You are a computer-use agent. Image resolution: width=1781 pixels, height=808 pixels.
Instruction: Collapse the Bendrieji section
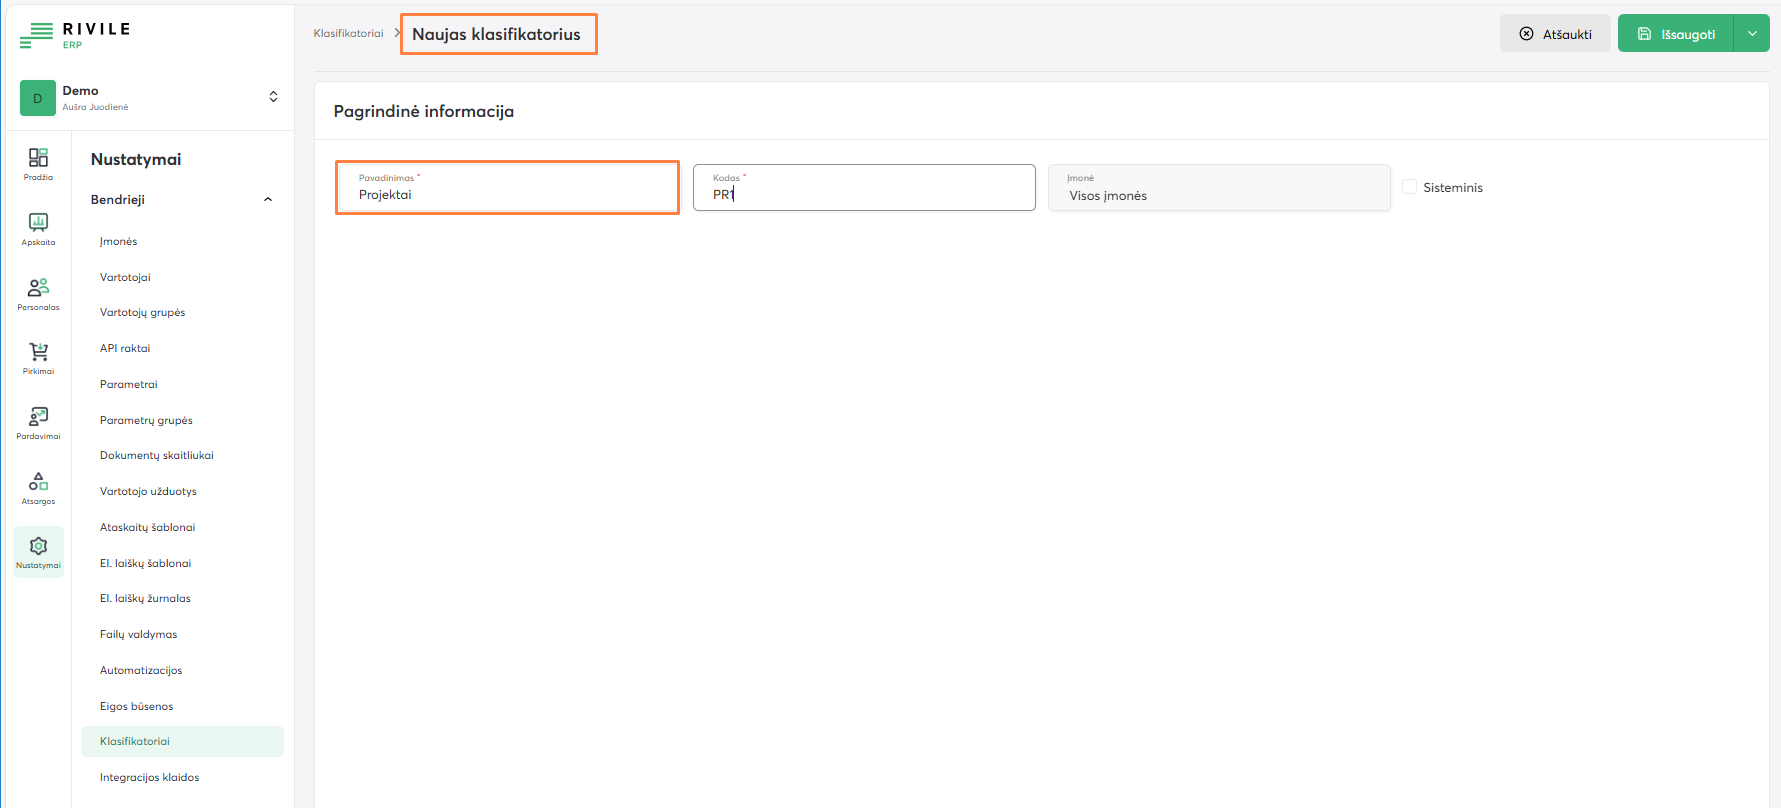[267, 200]
